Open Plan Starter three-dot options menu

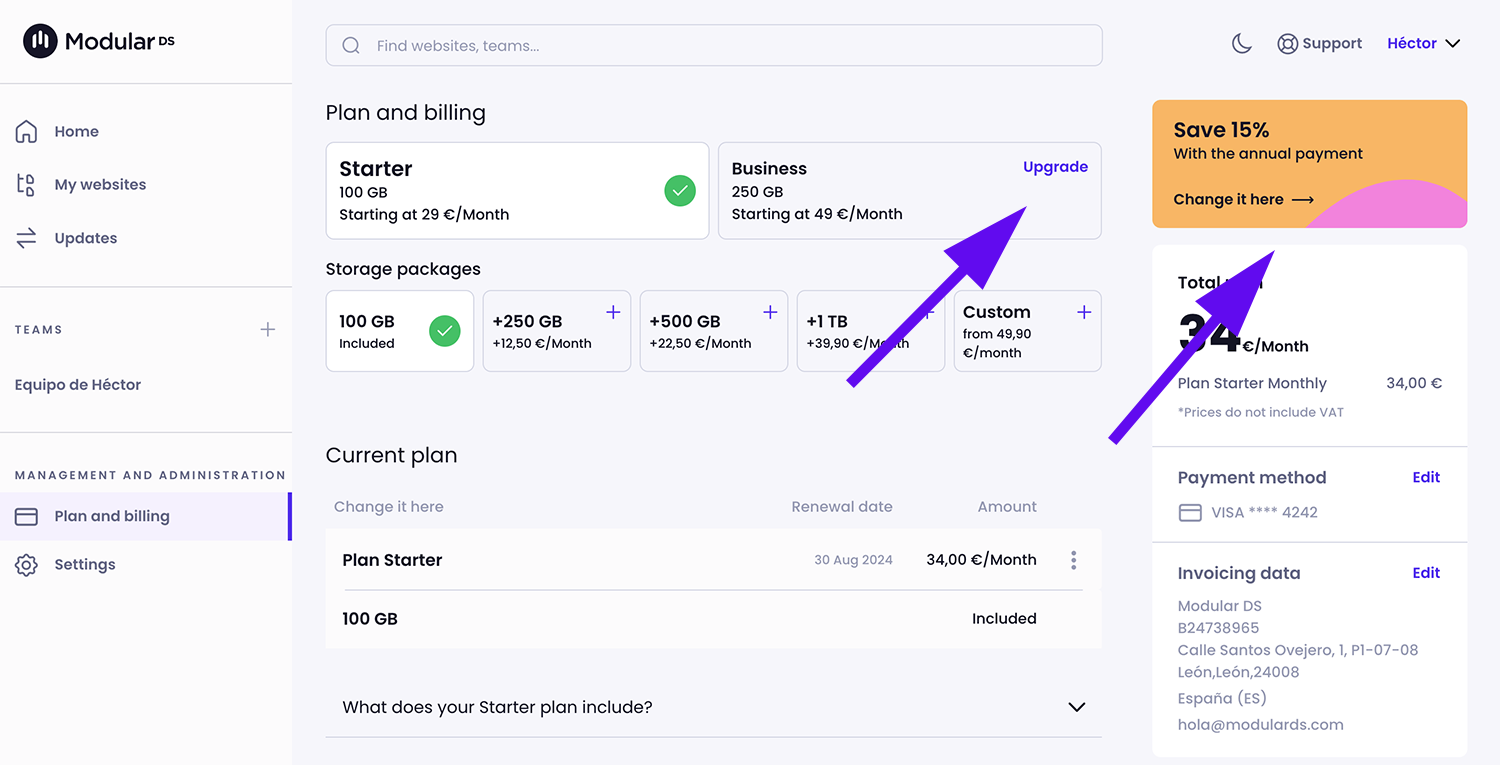pyautogui.click(x=1074, y=560)
